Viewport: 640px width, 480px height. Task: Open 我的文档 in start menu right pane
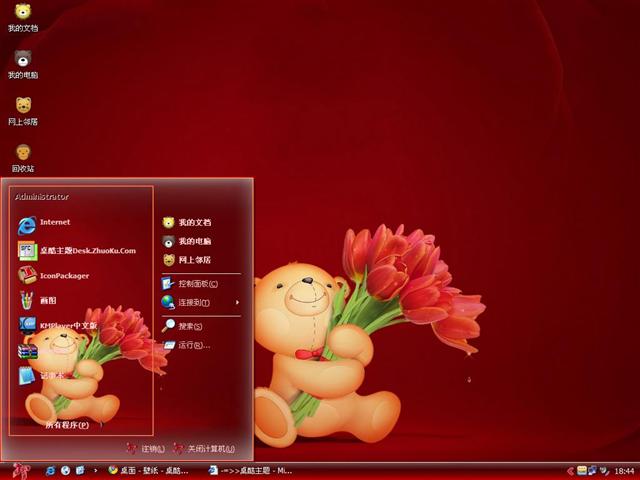(187, 222)
